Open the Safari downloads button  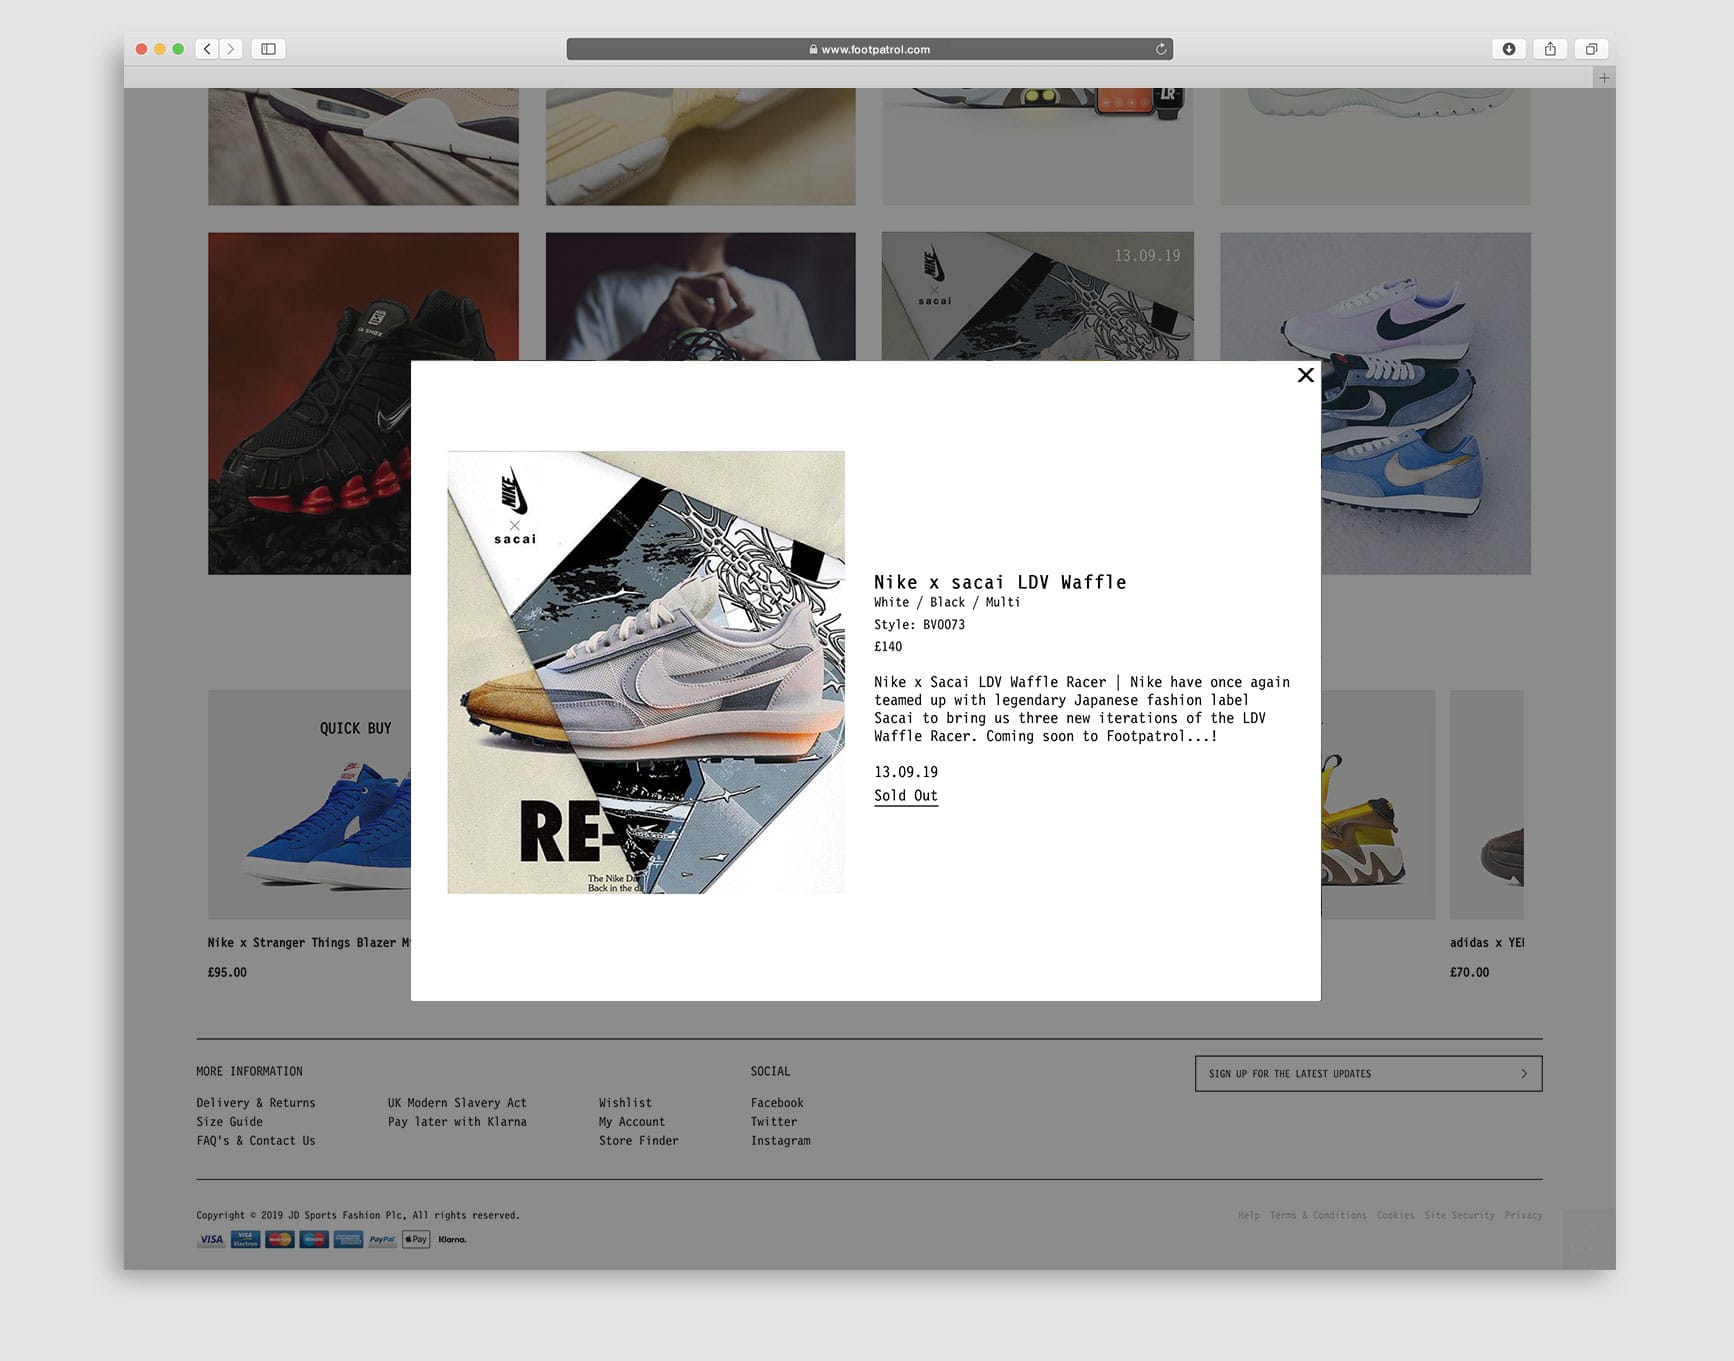[1509, 49]
